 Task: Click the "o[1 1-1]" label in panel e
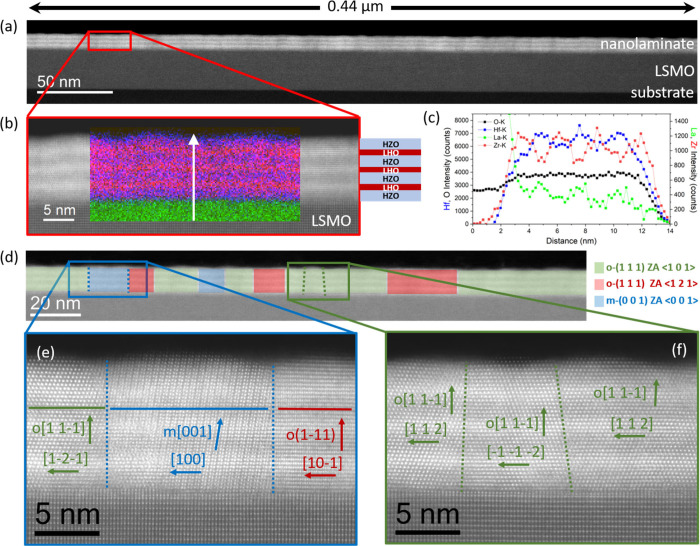(x=58, y=429)
